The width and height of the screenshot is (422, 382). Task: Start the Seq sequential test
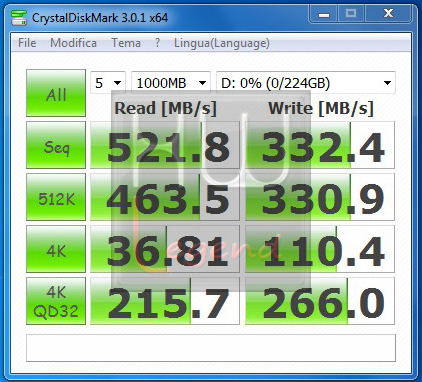[56, 145]
